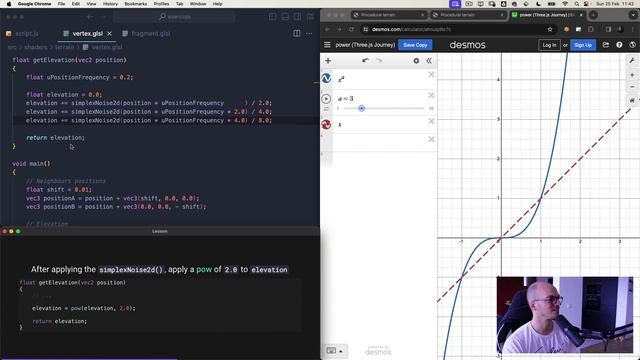Customize VS Code layout
The width and height of the screenshot is (640, 360).
pos(310,17)
